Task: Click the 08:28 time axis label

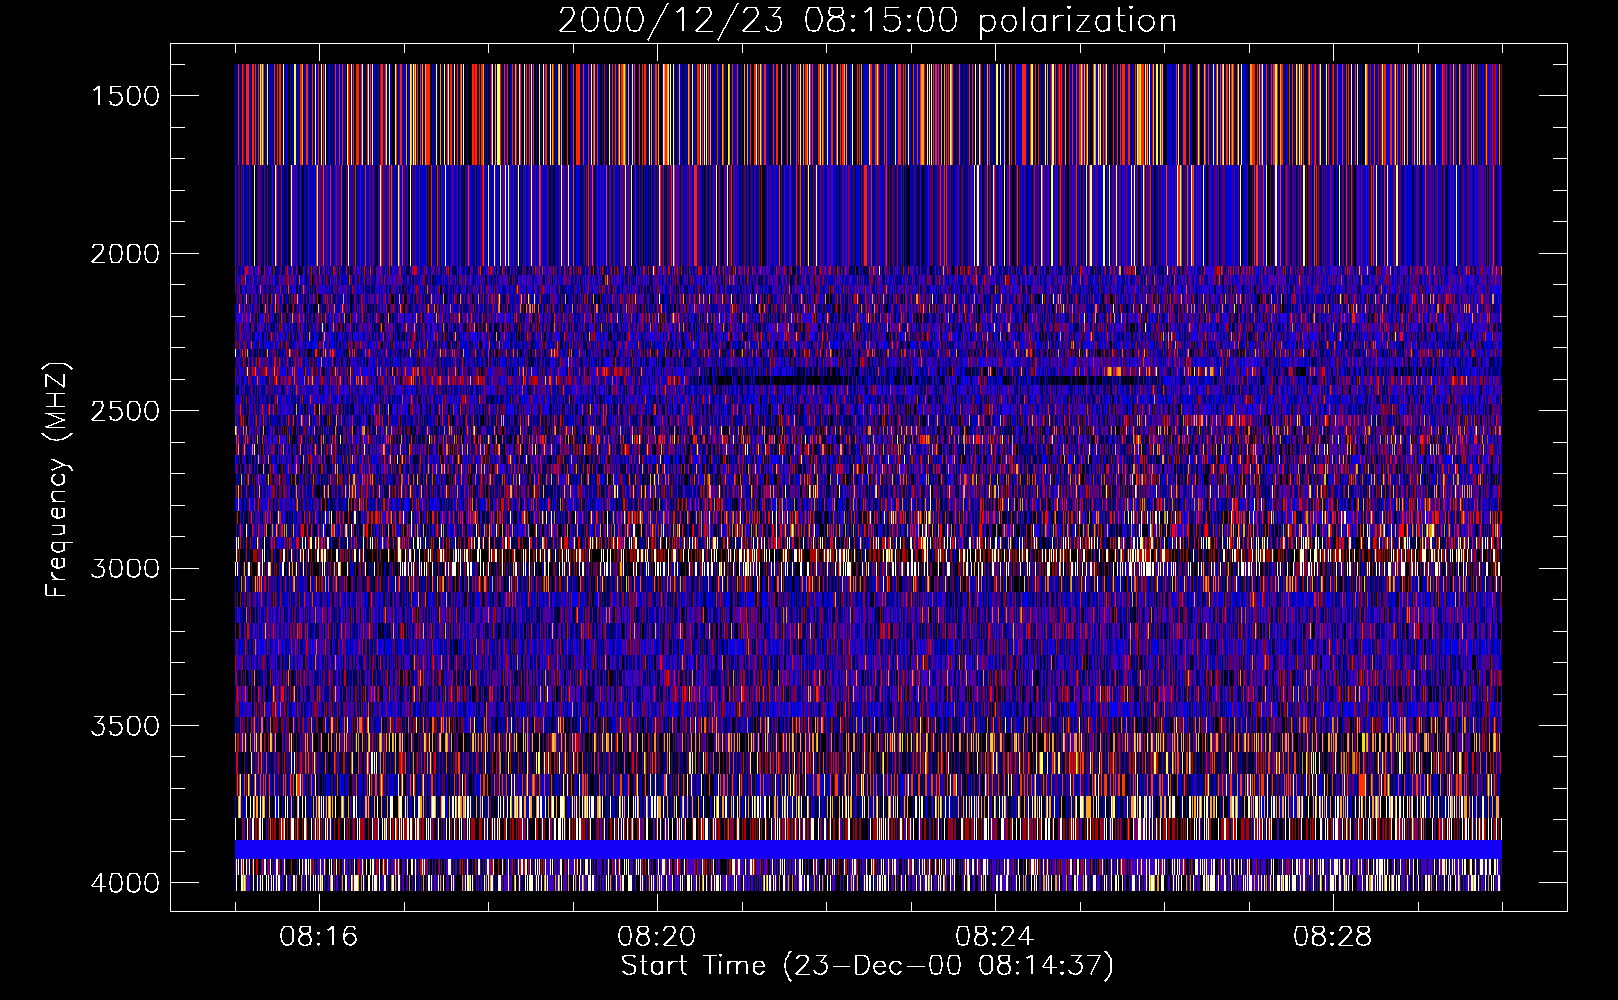Action: (x=1332, y=937)
